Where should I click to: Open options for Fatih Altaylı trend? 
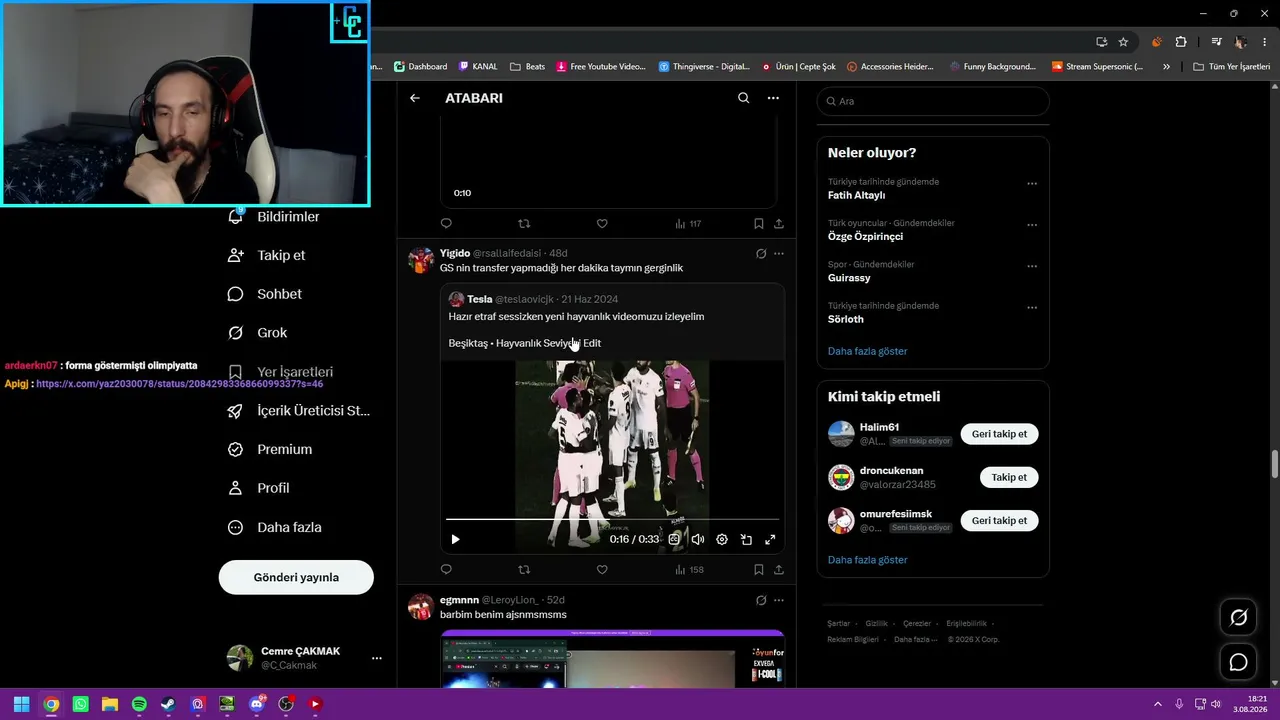click(x=1032, y=184)
